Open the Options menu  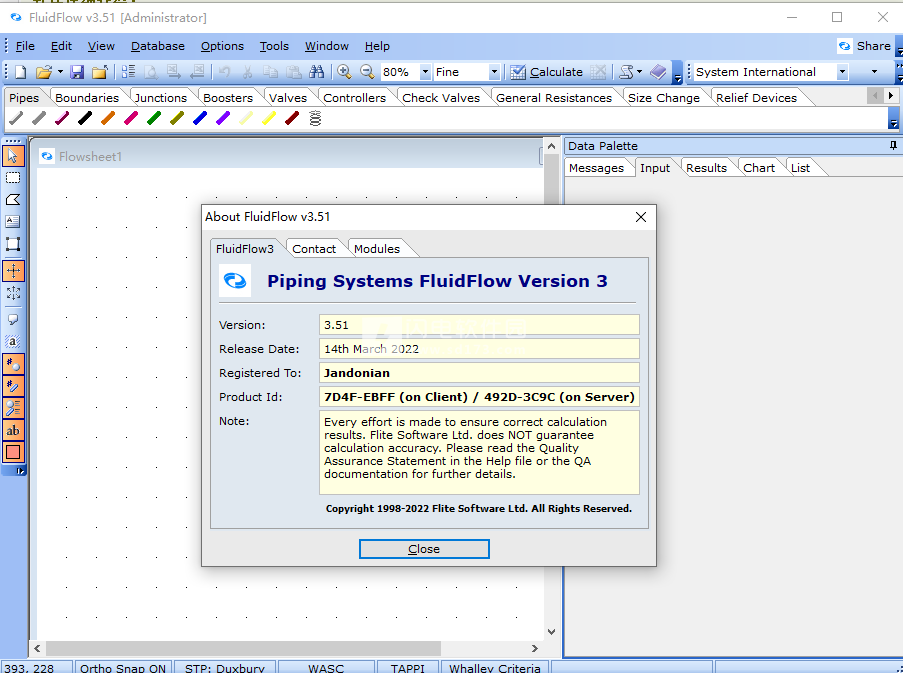(222, 46)
